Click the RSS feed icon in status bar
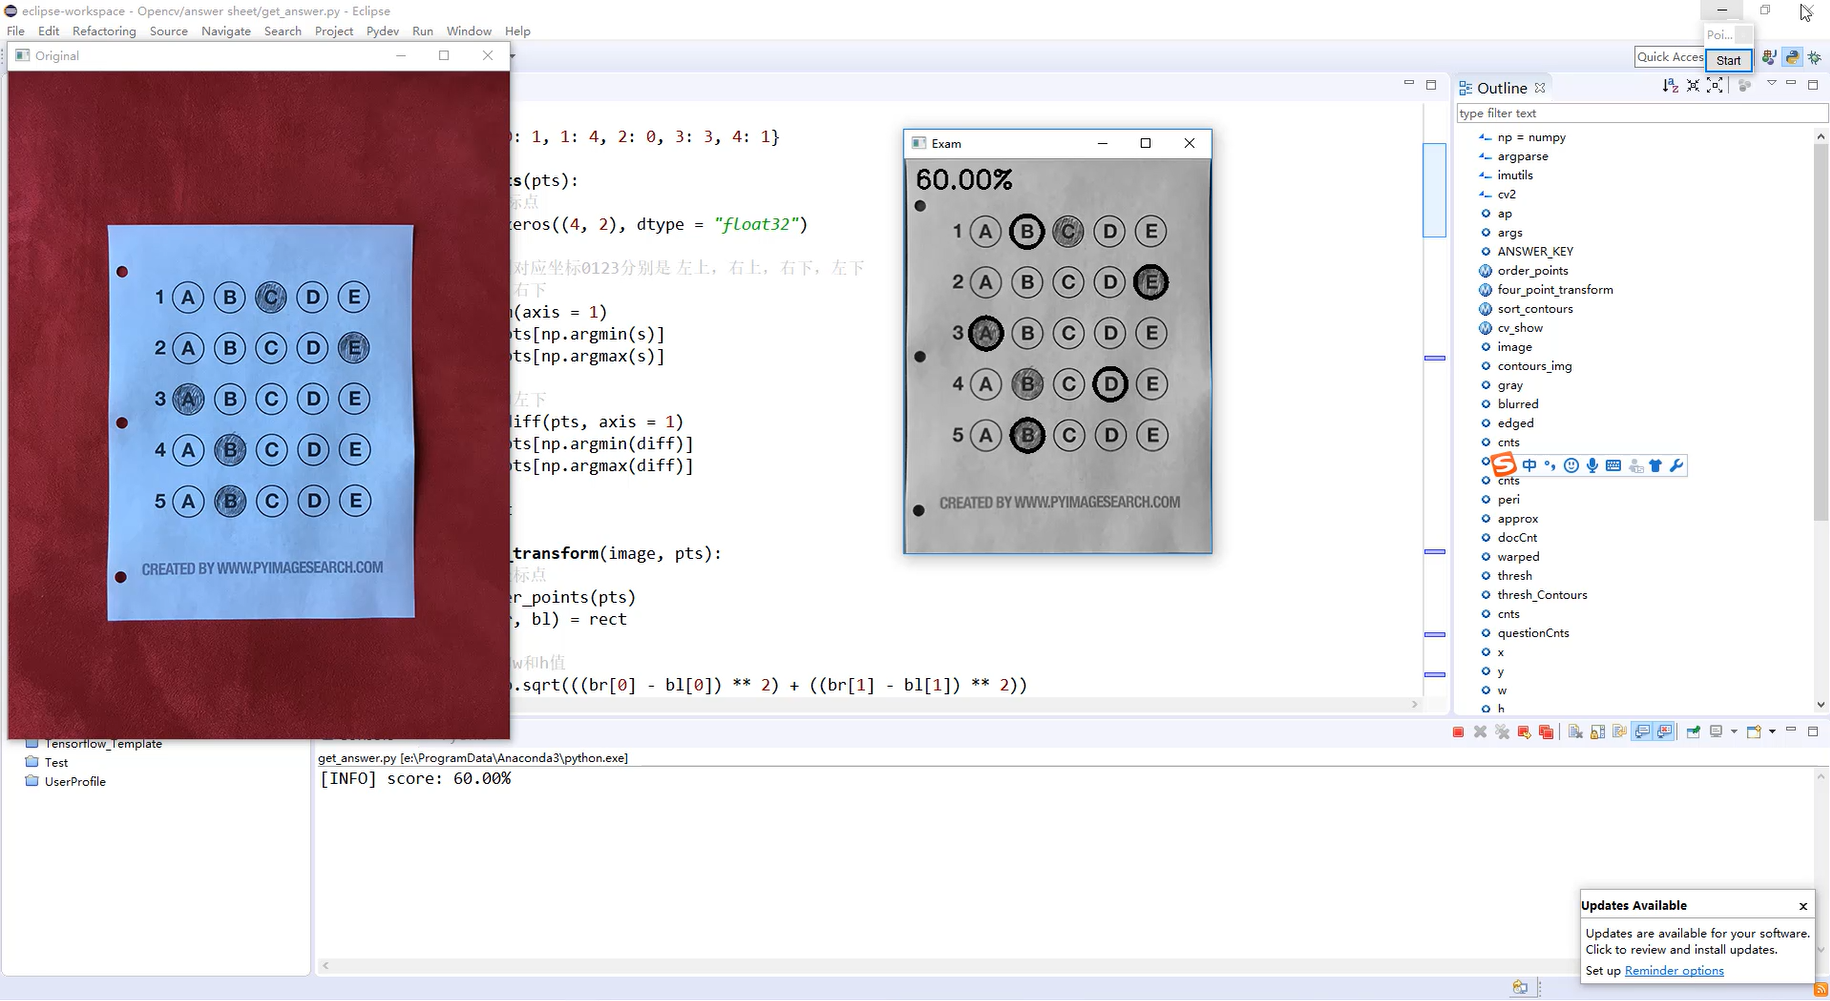Screen dimensions: 1830x1001 (1820, 988)
